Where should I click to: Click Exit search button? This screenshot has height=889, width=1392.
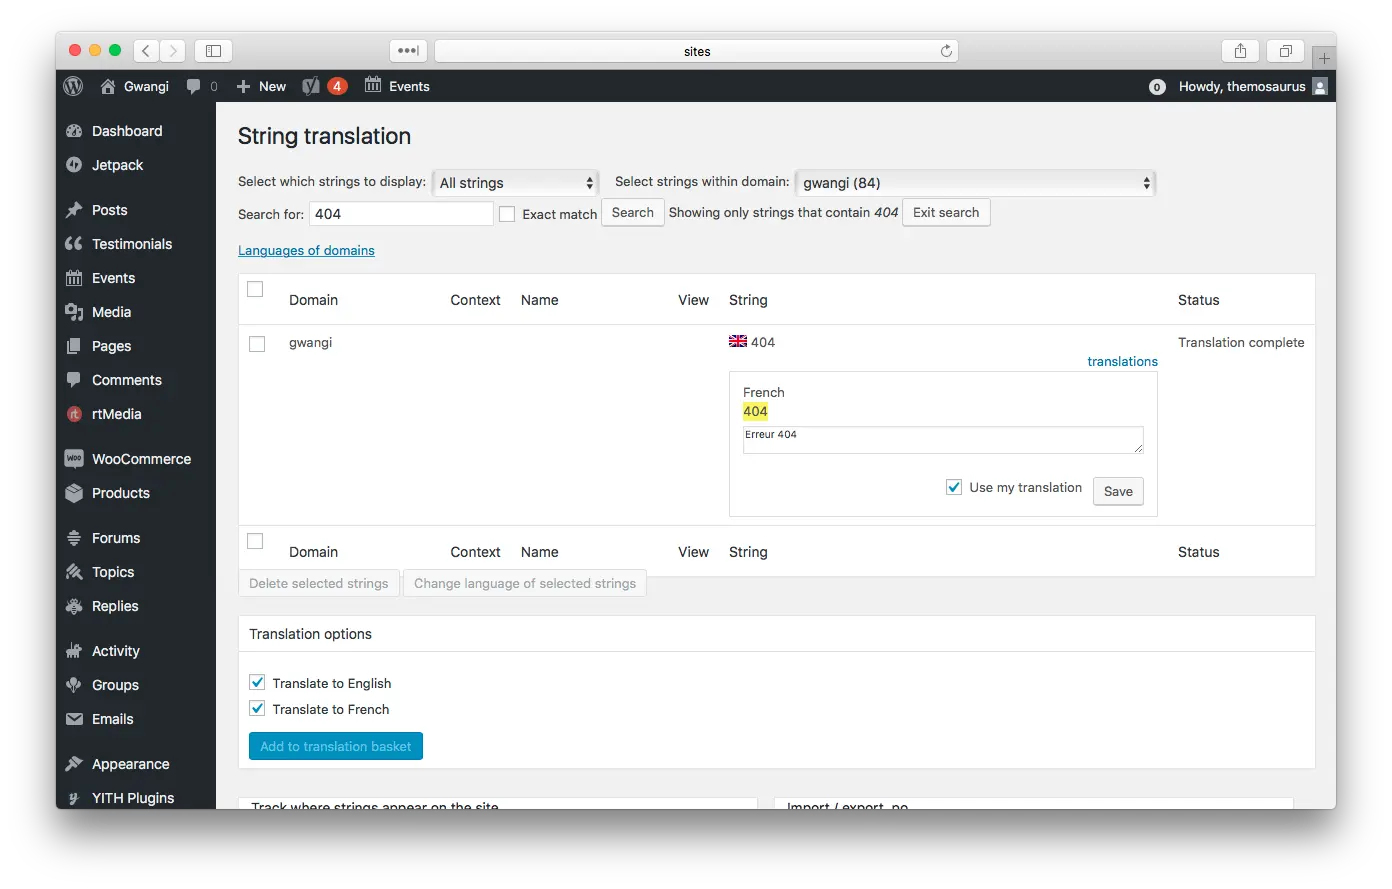tap(946, 213)
